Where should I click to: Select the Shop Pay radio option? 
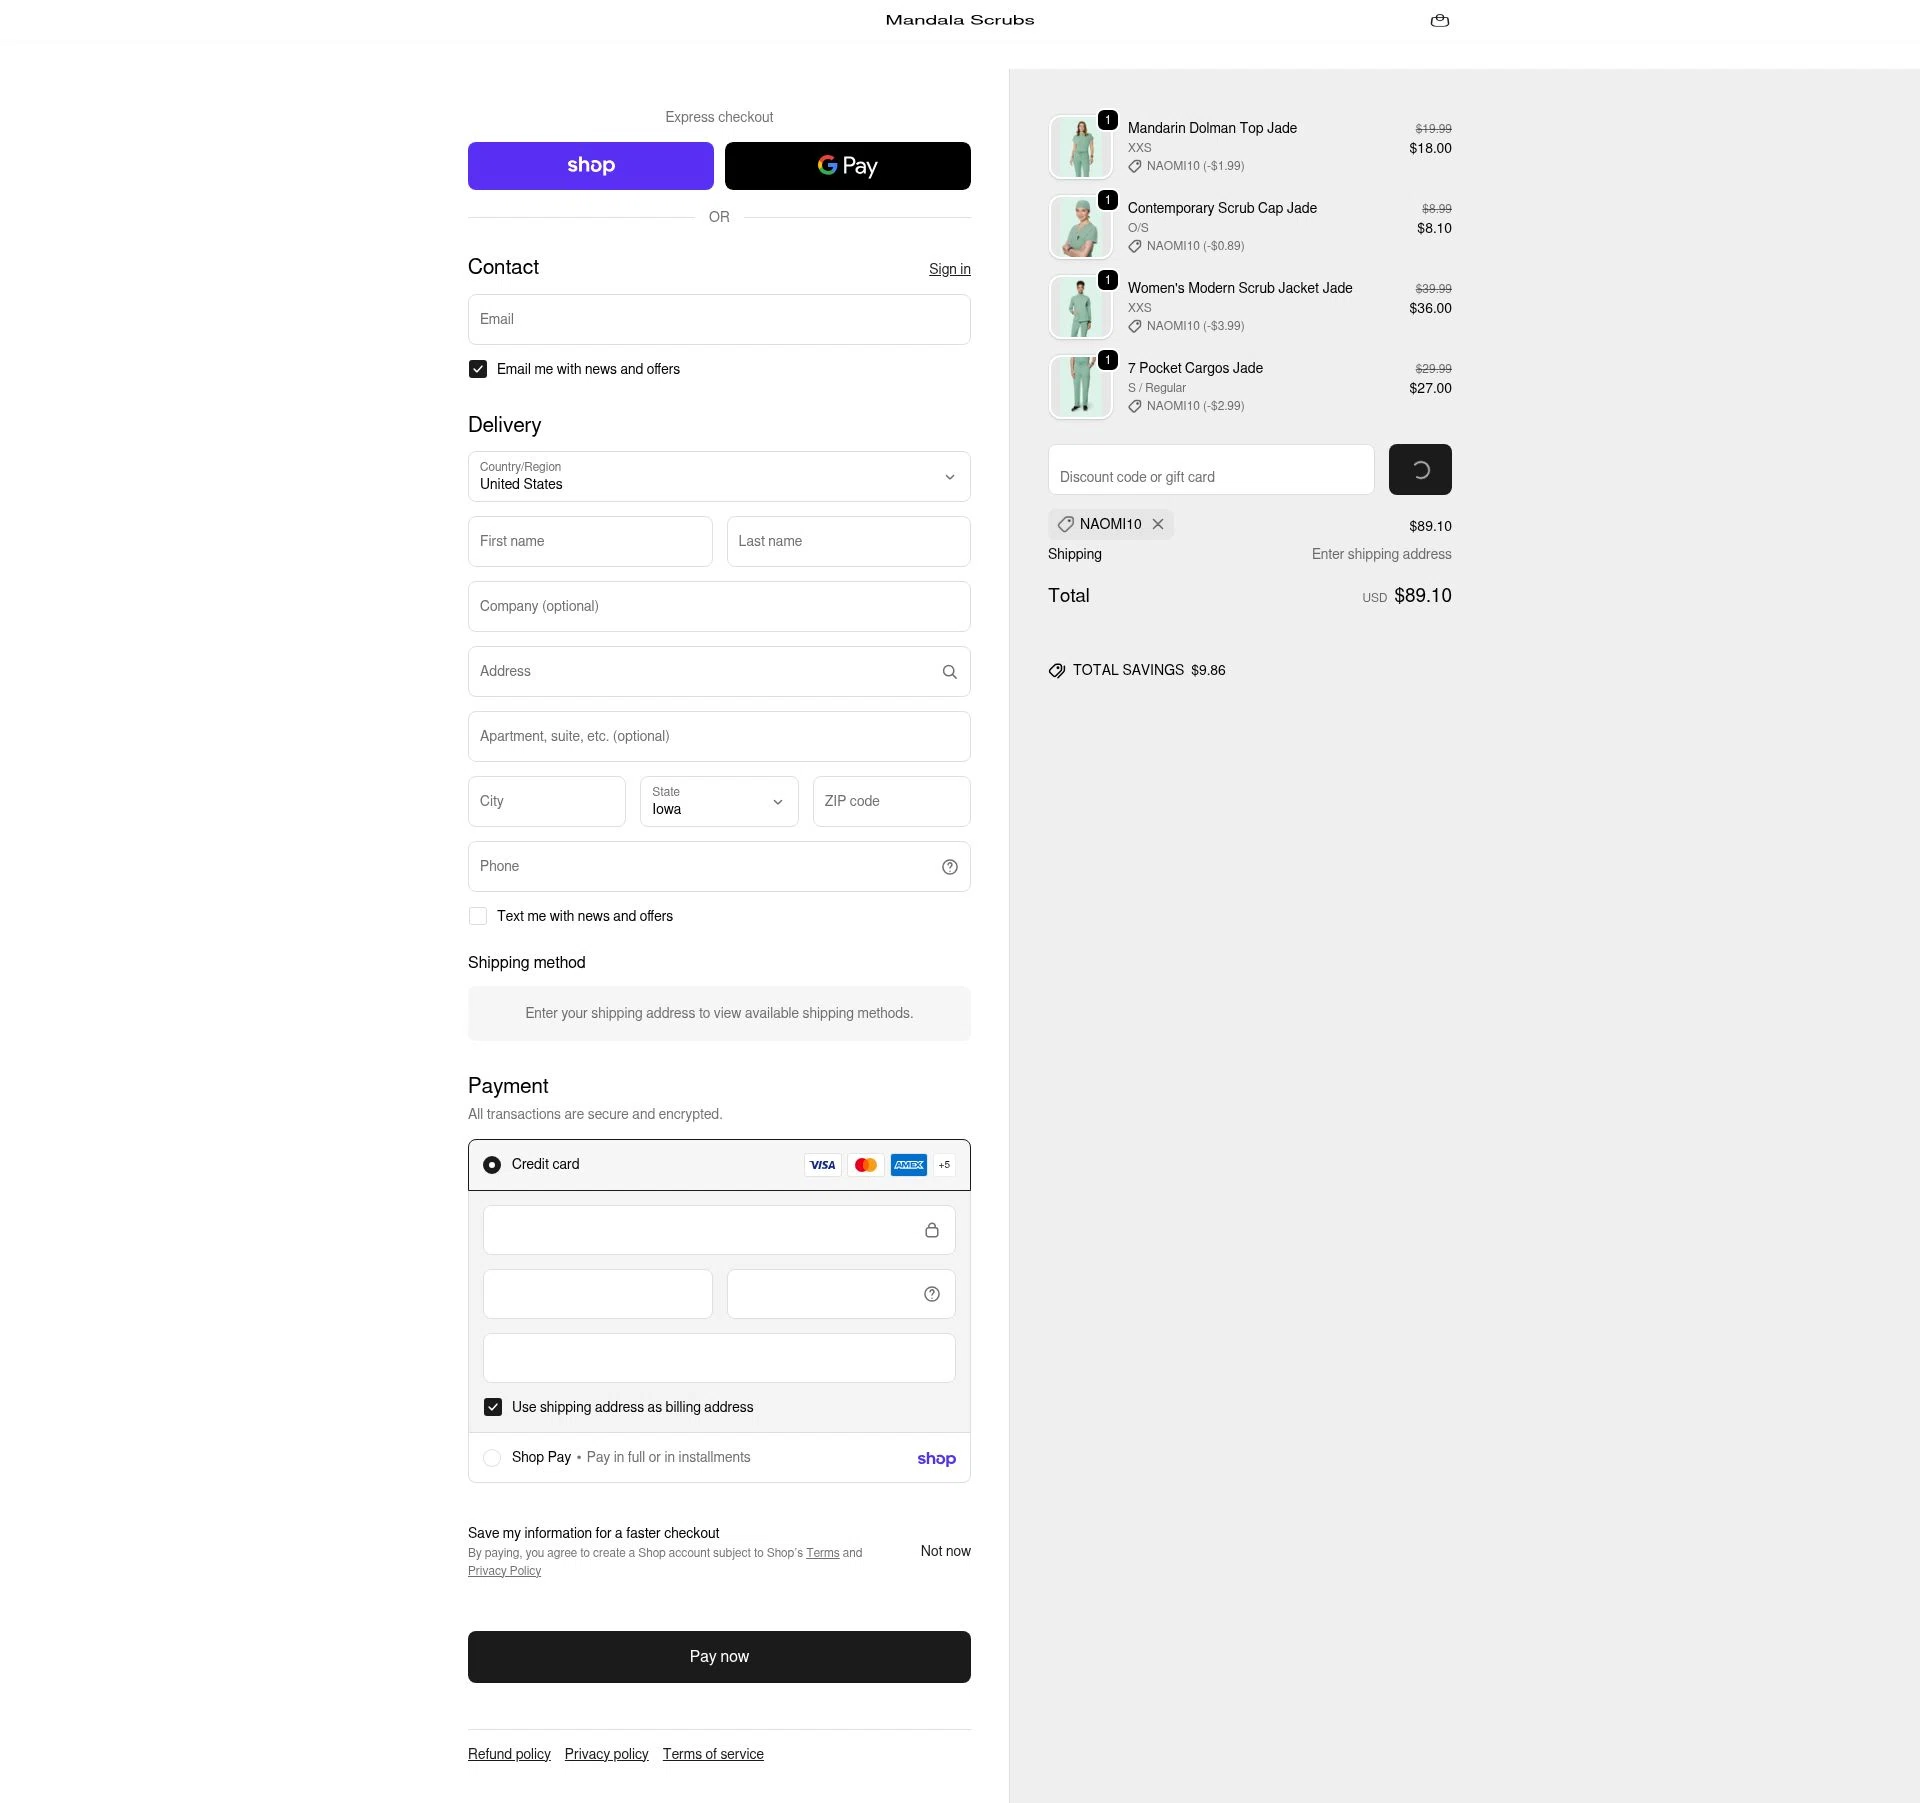click(x=492, y=1458)
